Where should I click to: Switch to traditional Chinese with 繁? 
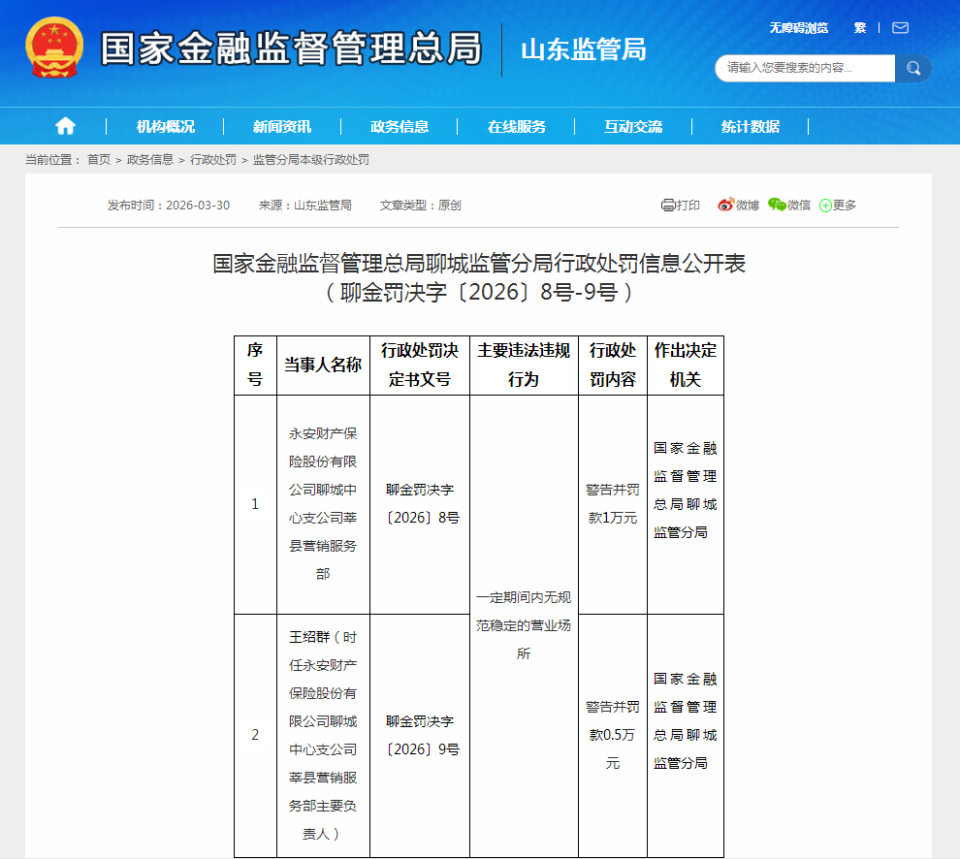click(x=860, y=28)
